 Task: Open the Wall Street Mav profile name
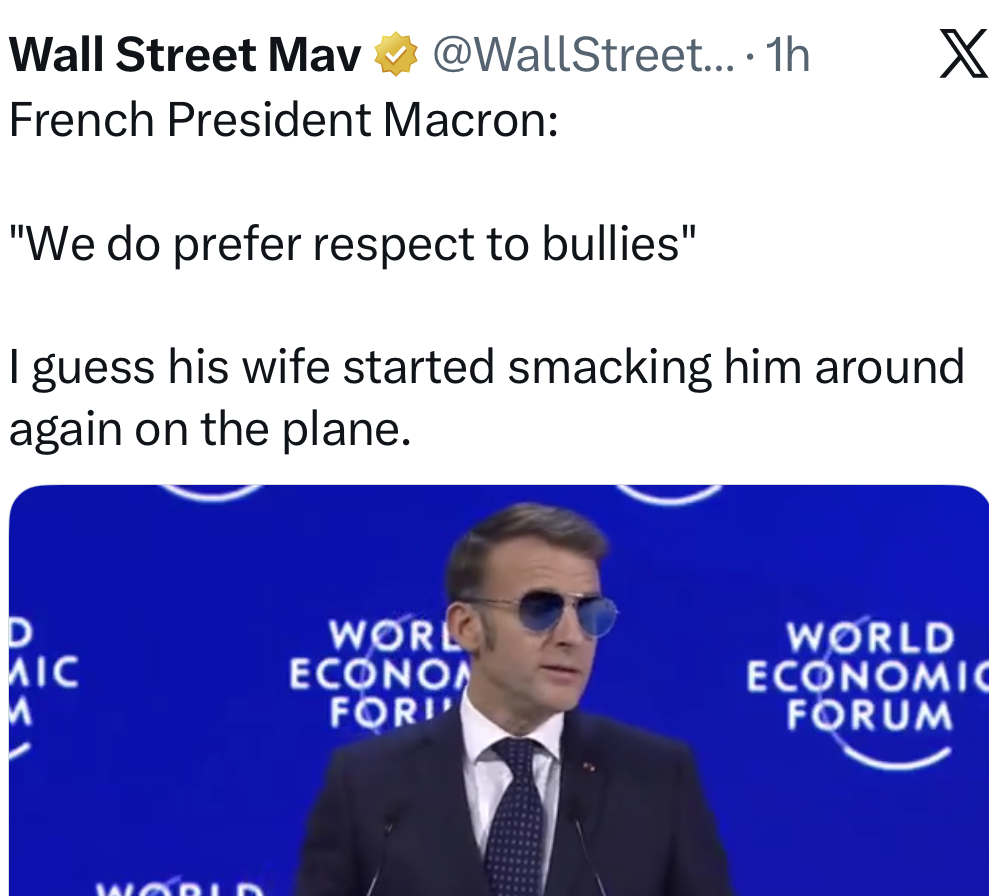coord(185,56)
